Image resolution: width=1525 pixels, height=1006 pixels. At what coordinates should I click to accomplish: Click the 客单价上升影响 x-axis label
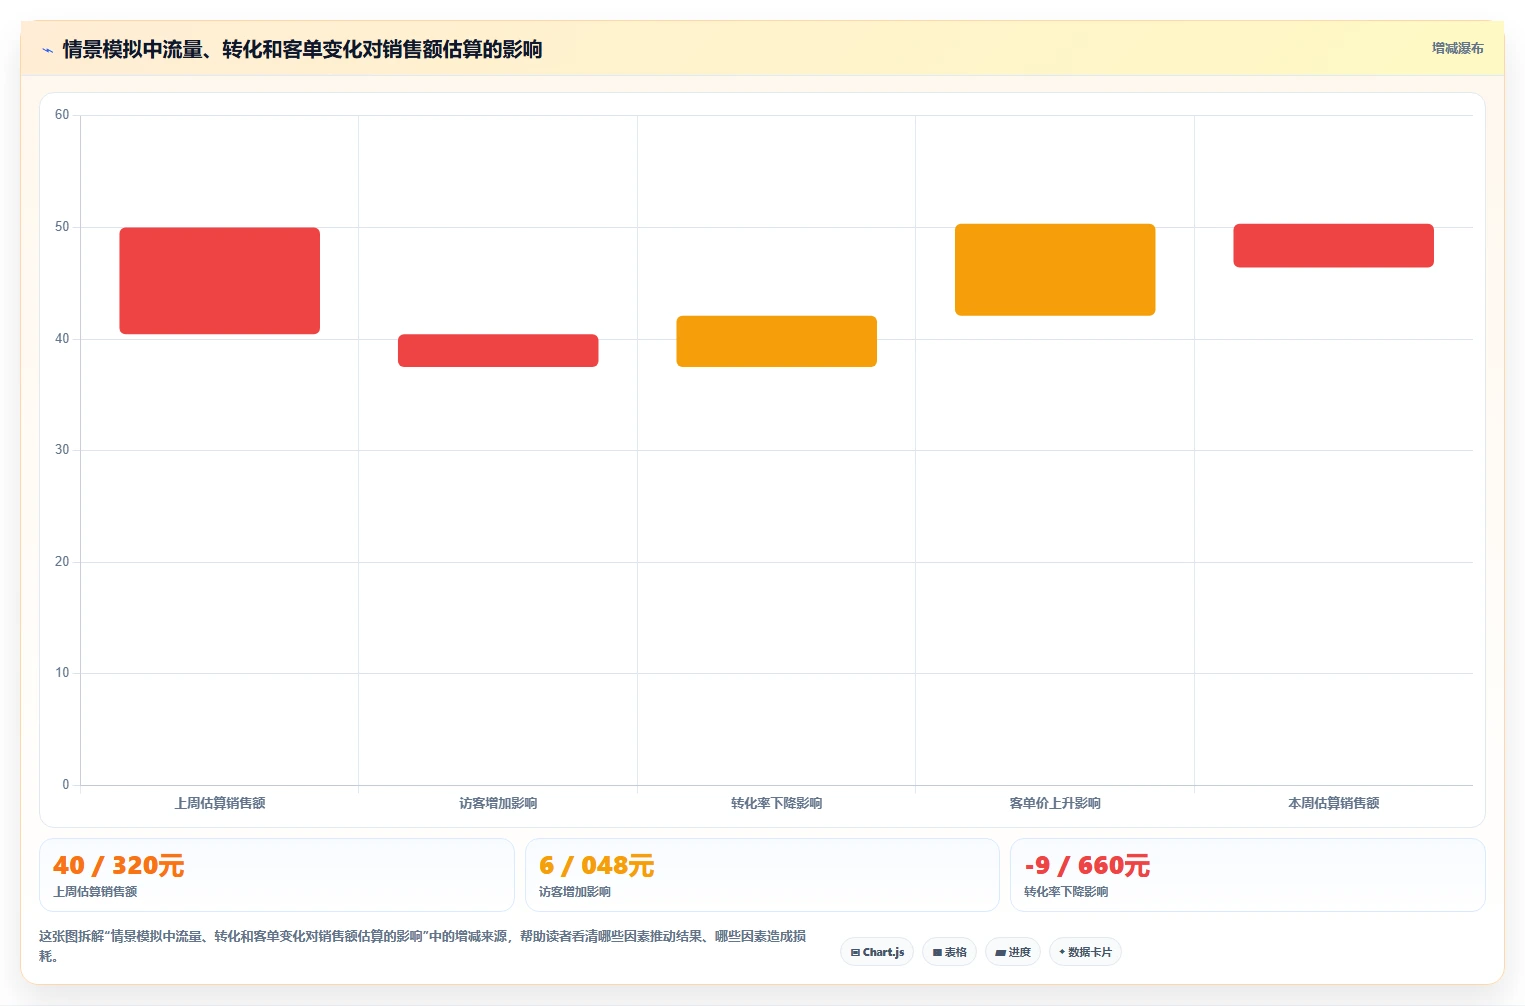(1055, 803)
